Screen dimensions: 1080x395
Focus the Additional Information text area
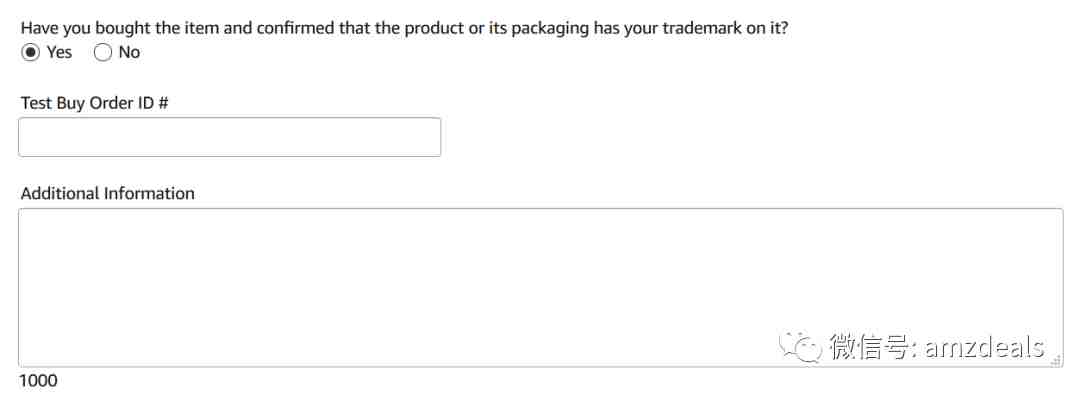coord(541,287)
